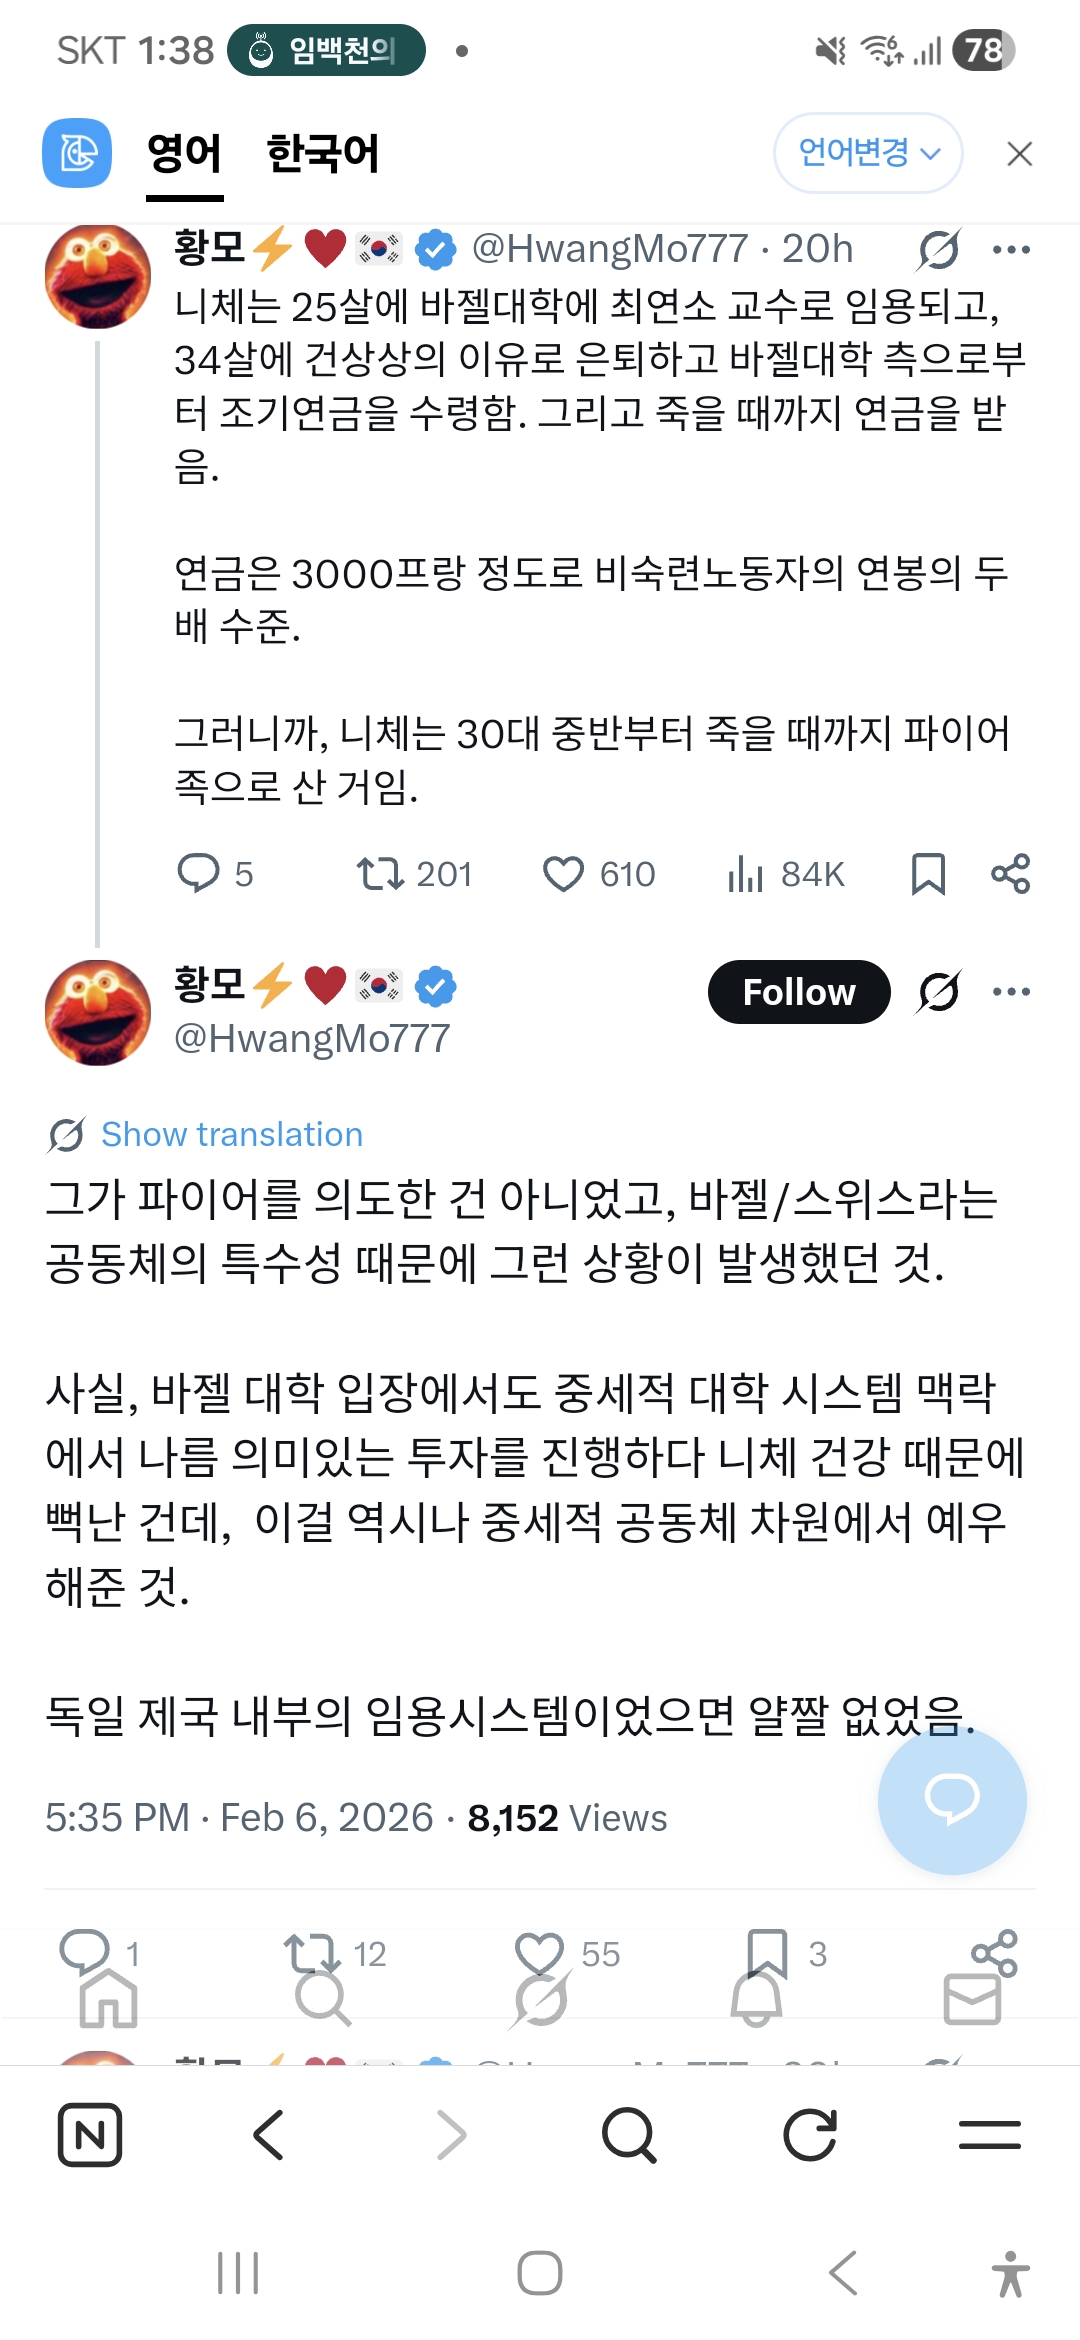Viewport: 1080px width, 2340px height.
Task: Switch to the 한국어 tab
Action: 323,154
